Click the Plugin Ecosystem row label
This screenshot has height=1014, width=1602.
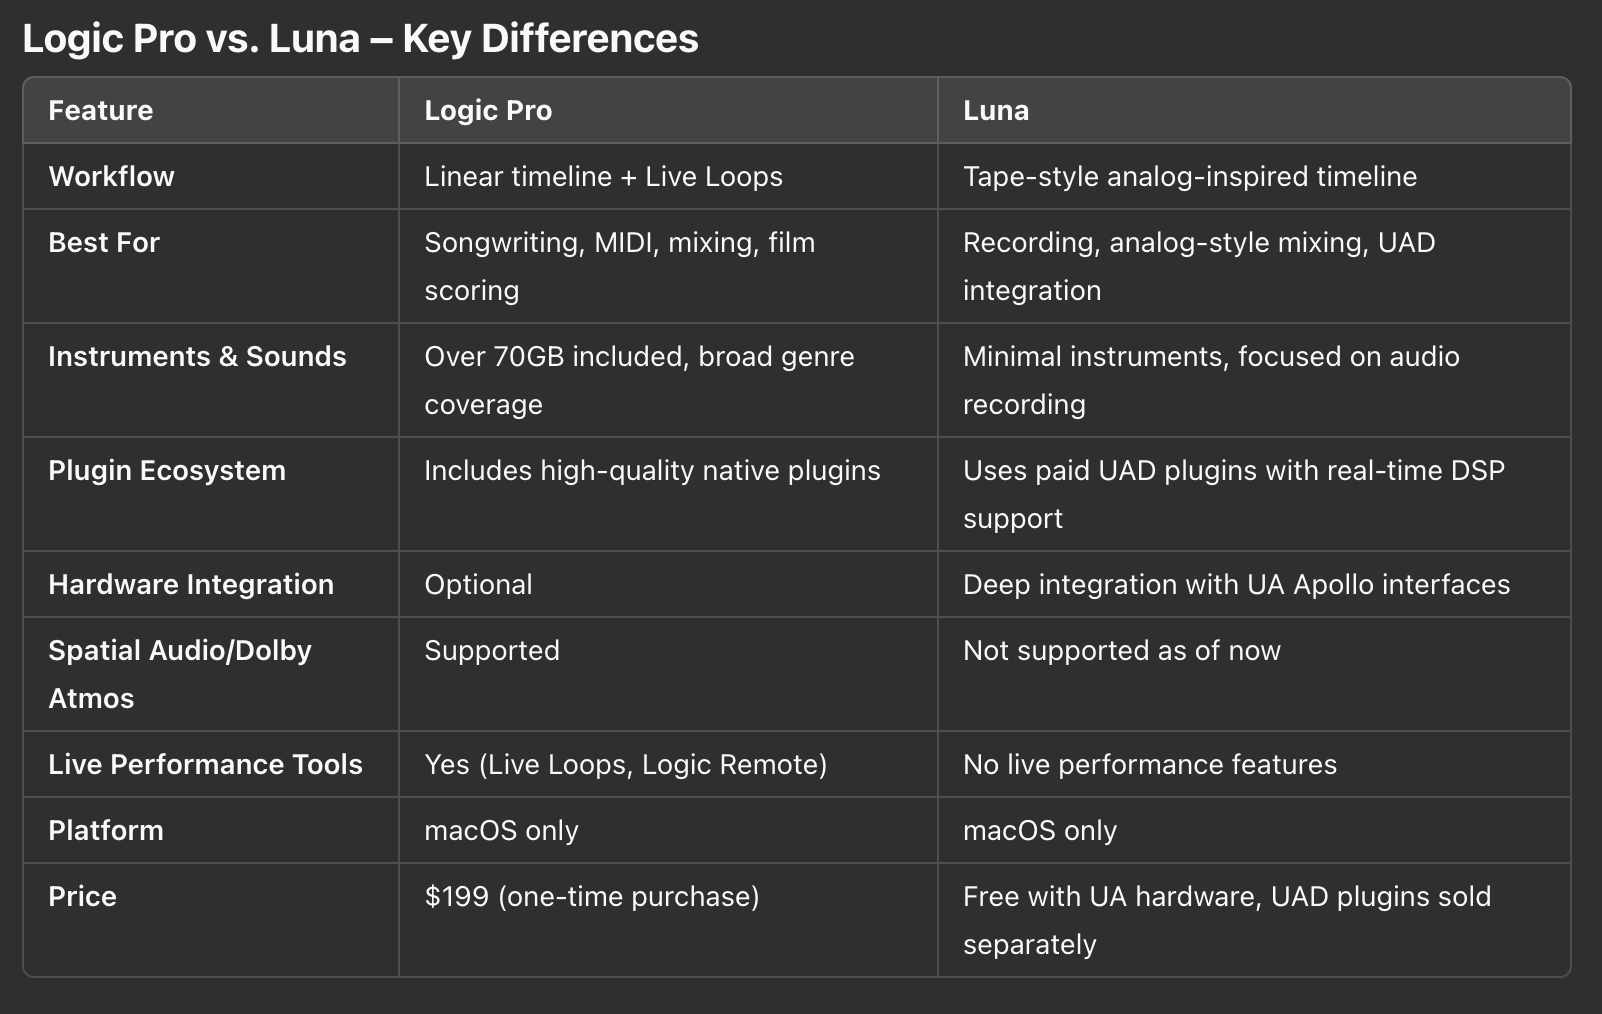click(x=167, y=470)
